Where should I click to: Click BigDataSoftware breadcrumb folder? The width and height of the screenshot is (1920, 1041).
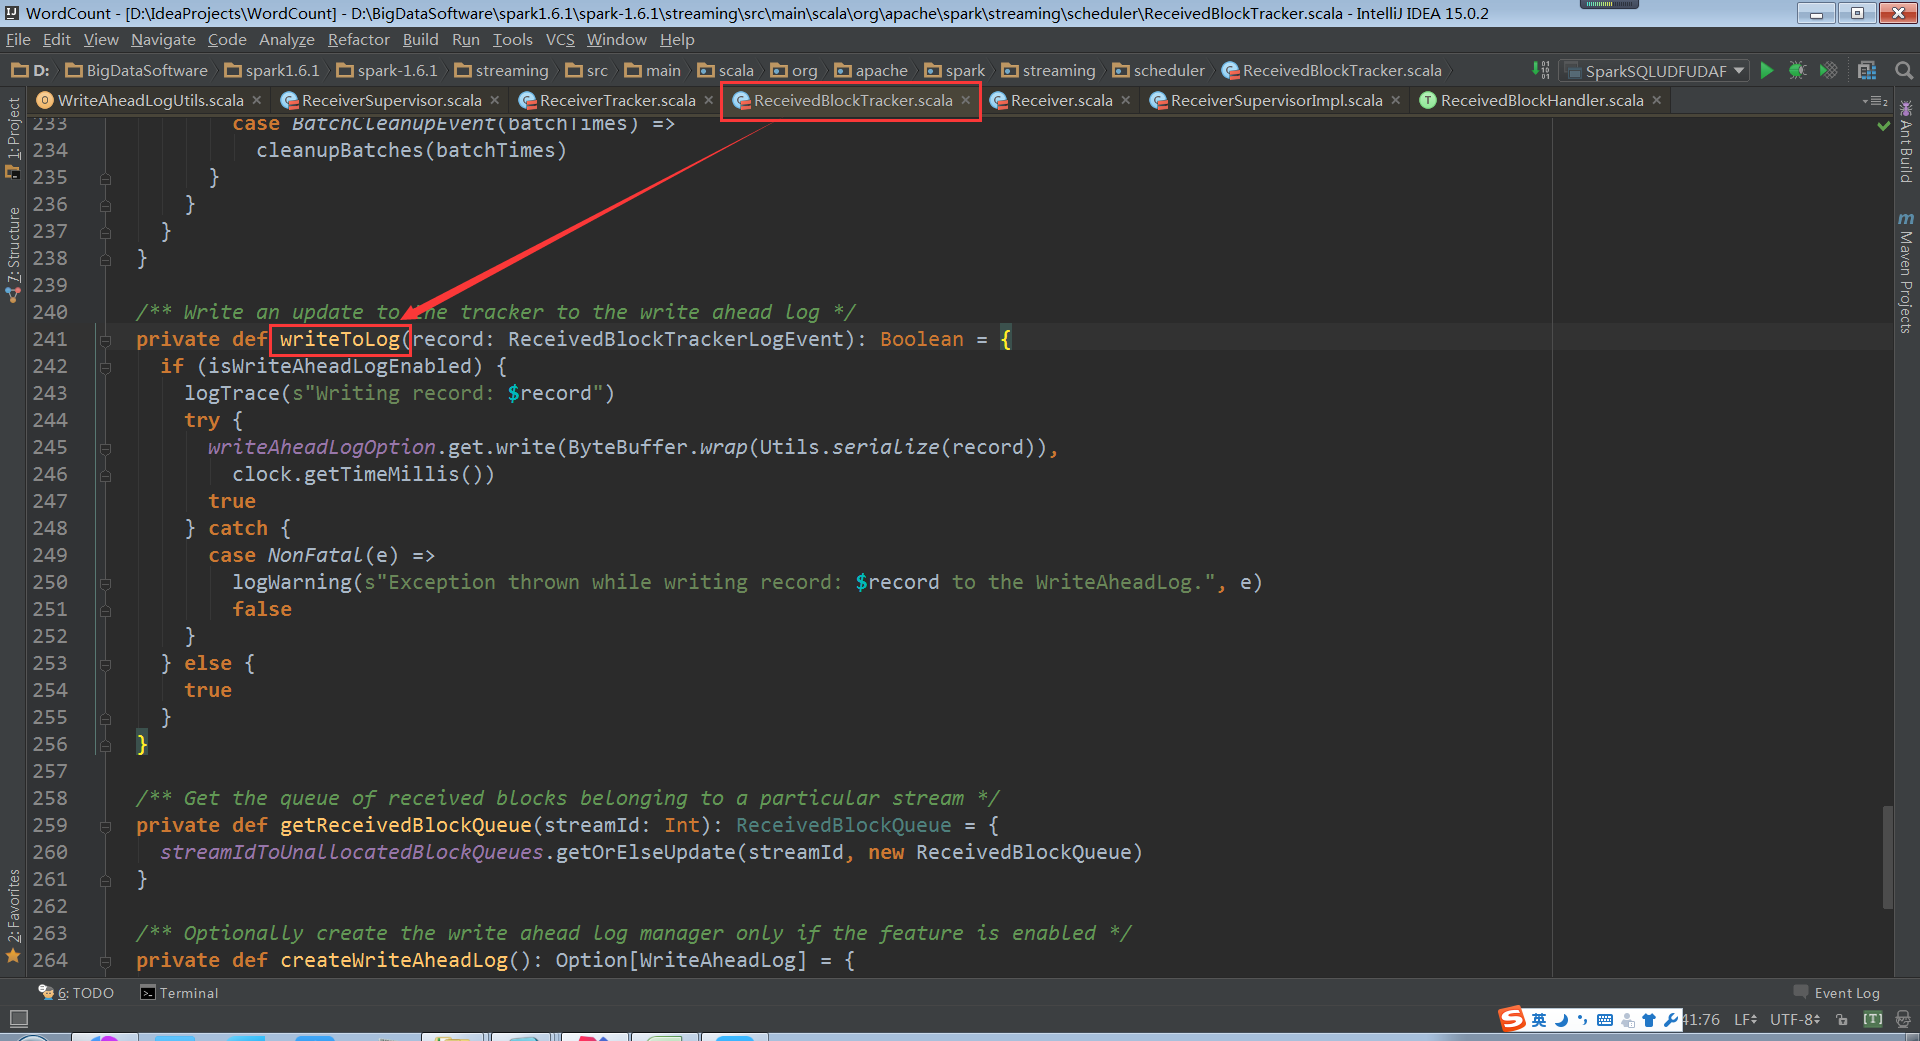(136, 71)
